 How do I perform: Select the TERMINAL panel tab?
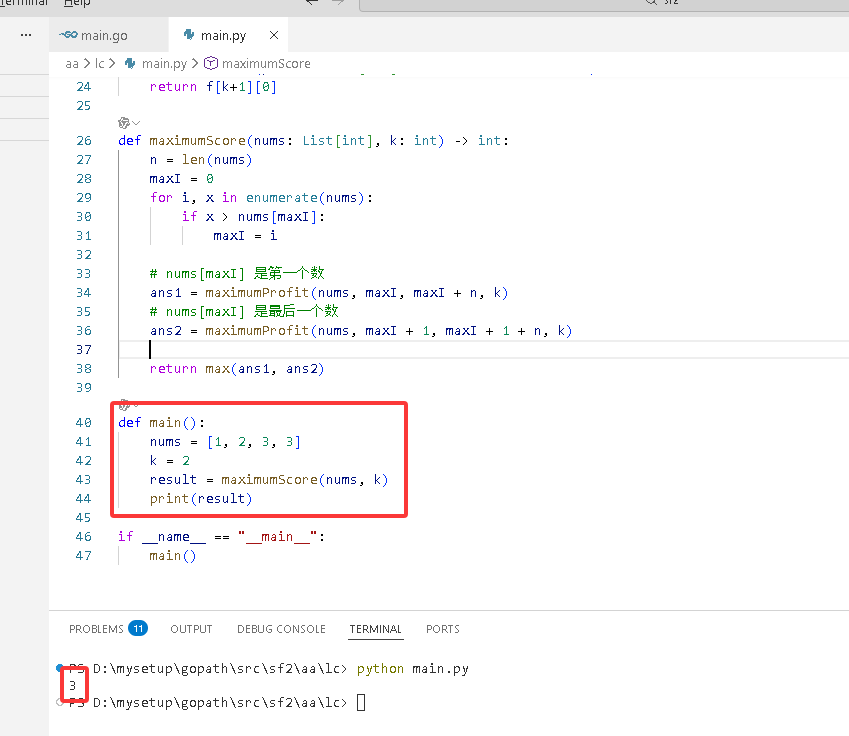(375, 629)
